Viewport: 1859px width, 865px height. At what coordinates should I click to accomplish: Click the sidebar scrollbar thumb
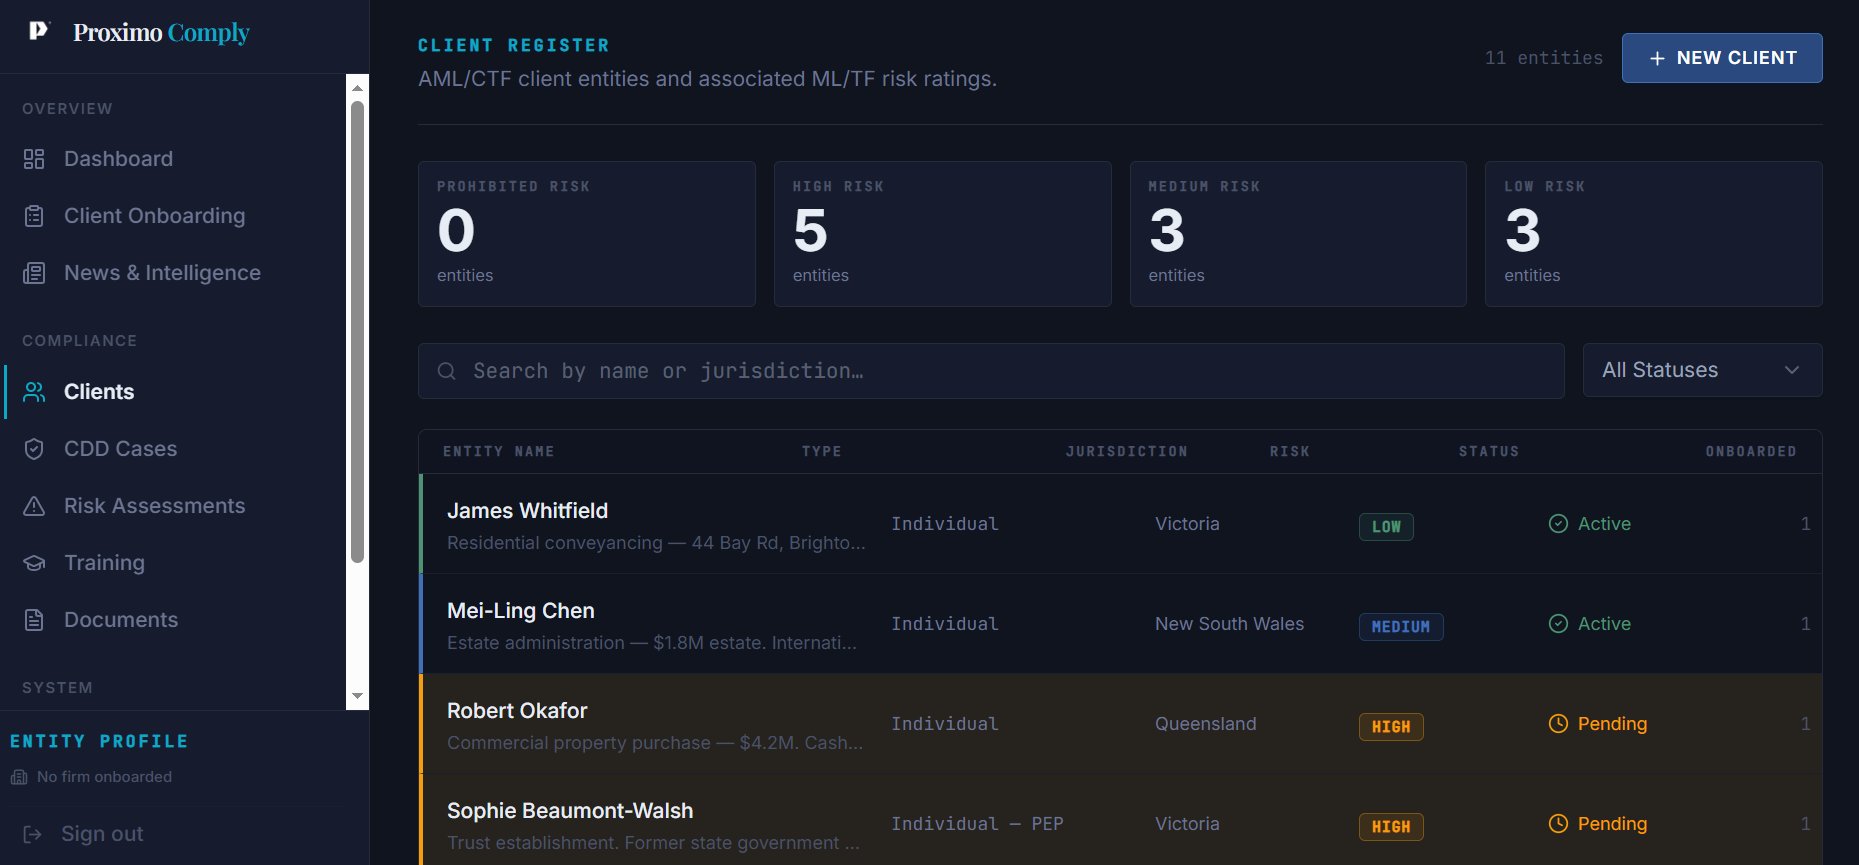[x=357, y=332]
